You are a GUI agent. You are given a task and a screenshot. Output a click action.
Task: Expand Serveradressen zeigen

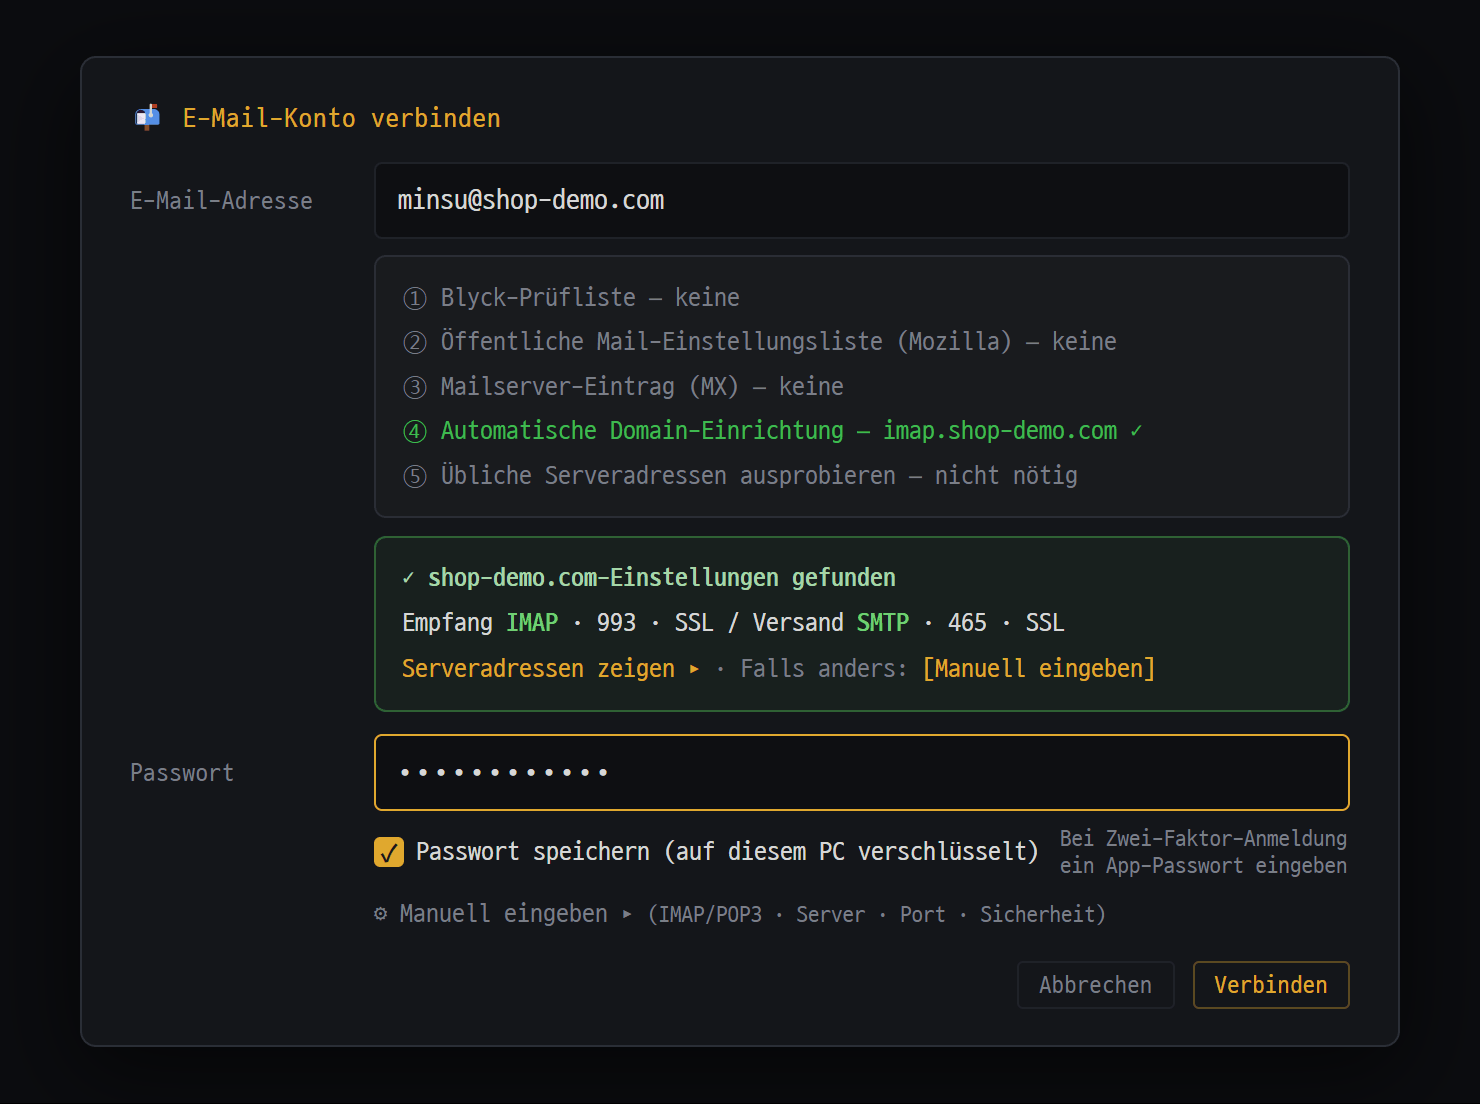click(551, 668)
